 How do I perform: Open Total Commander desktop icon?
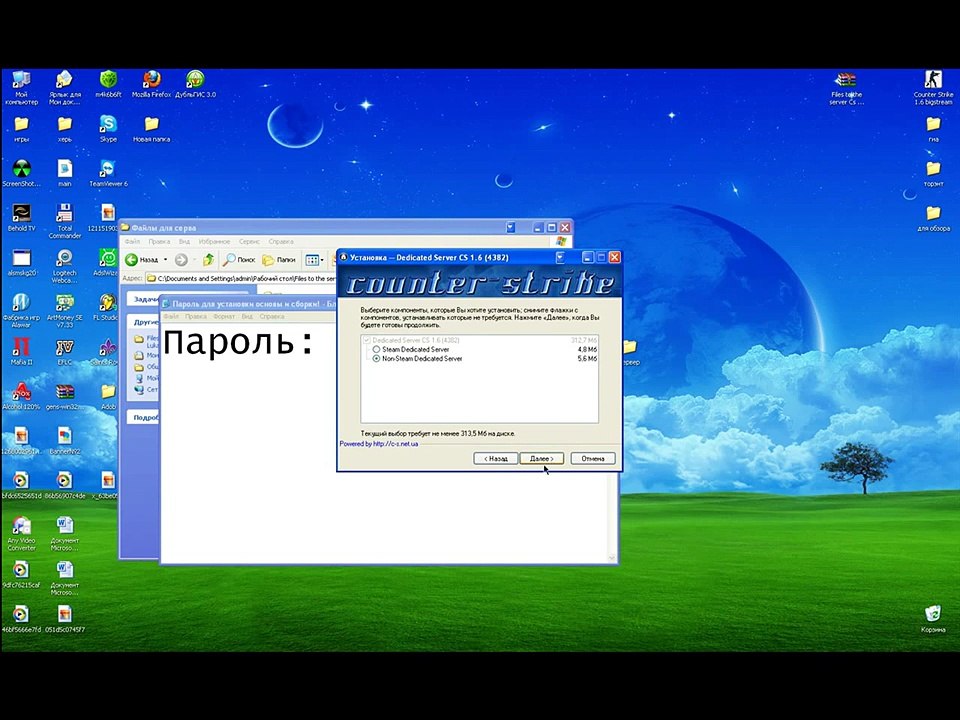(65, 221)
